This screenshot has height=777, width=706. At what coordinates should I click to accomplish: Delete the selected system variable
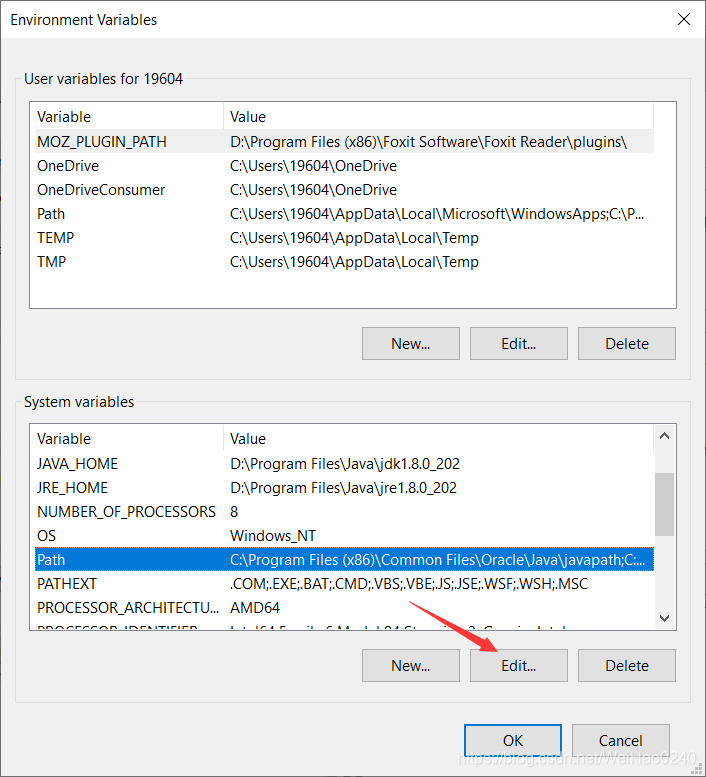pos(626,665)
